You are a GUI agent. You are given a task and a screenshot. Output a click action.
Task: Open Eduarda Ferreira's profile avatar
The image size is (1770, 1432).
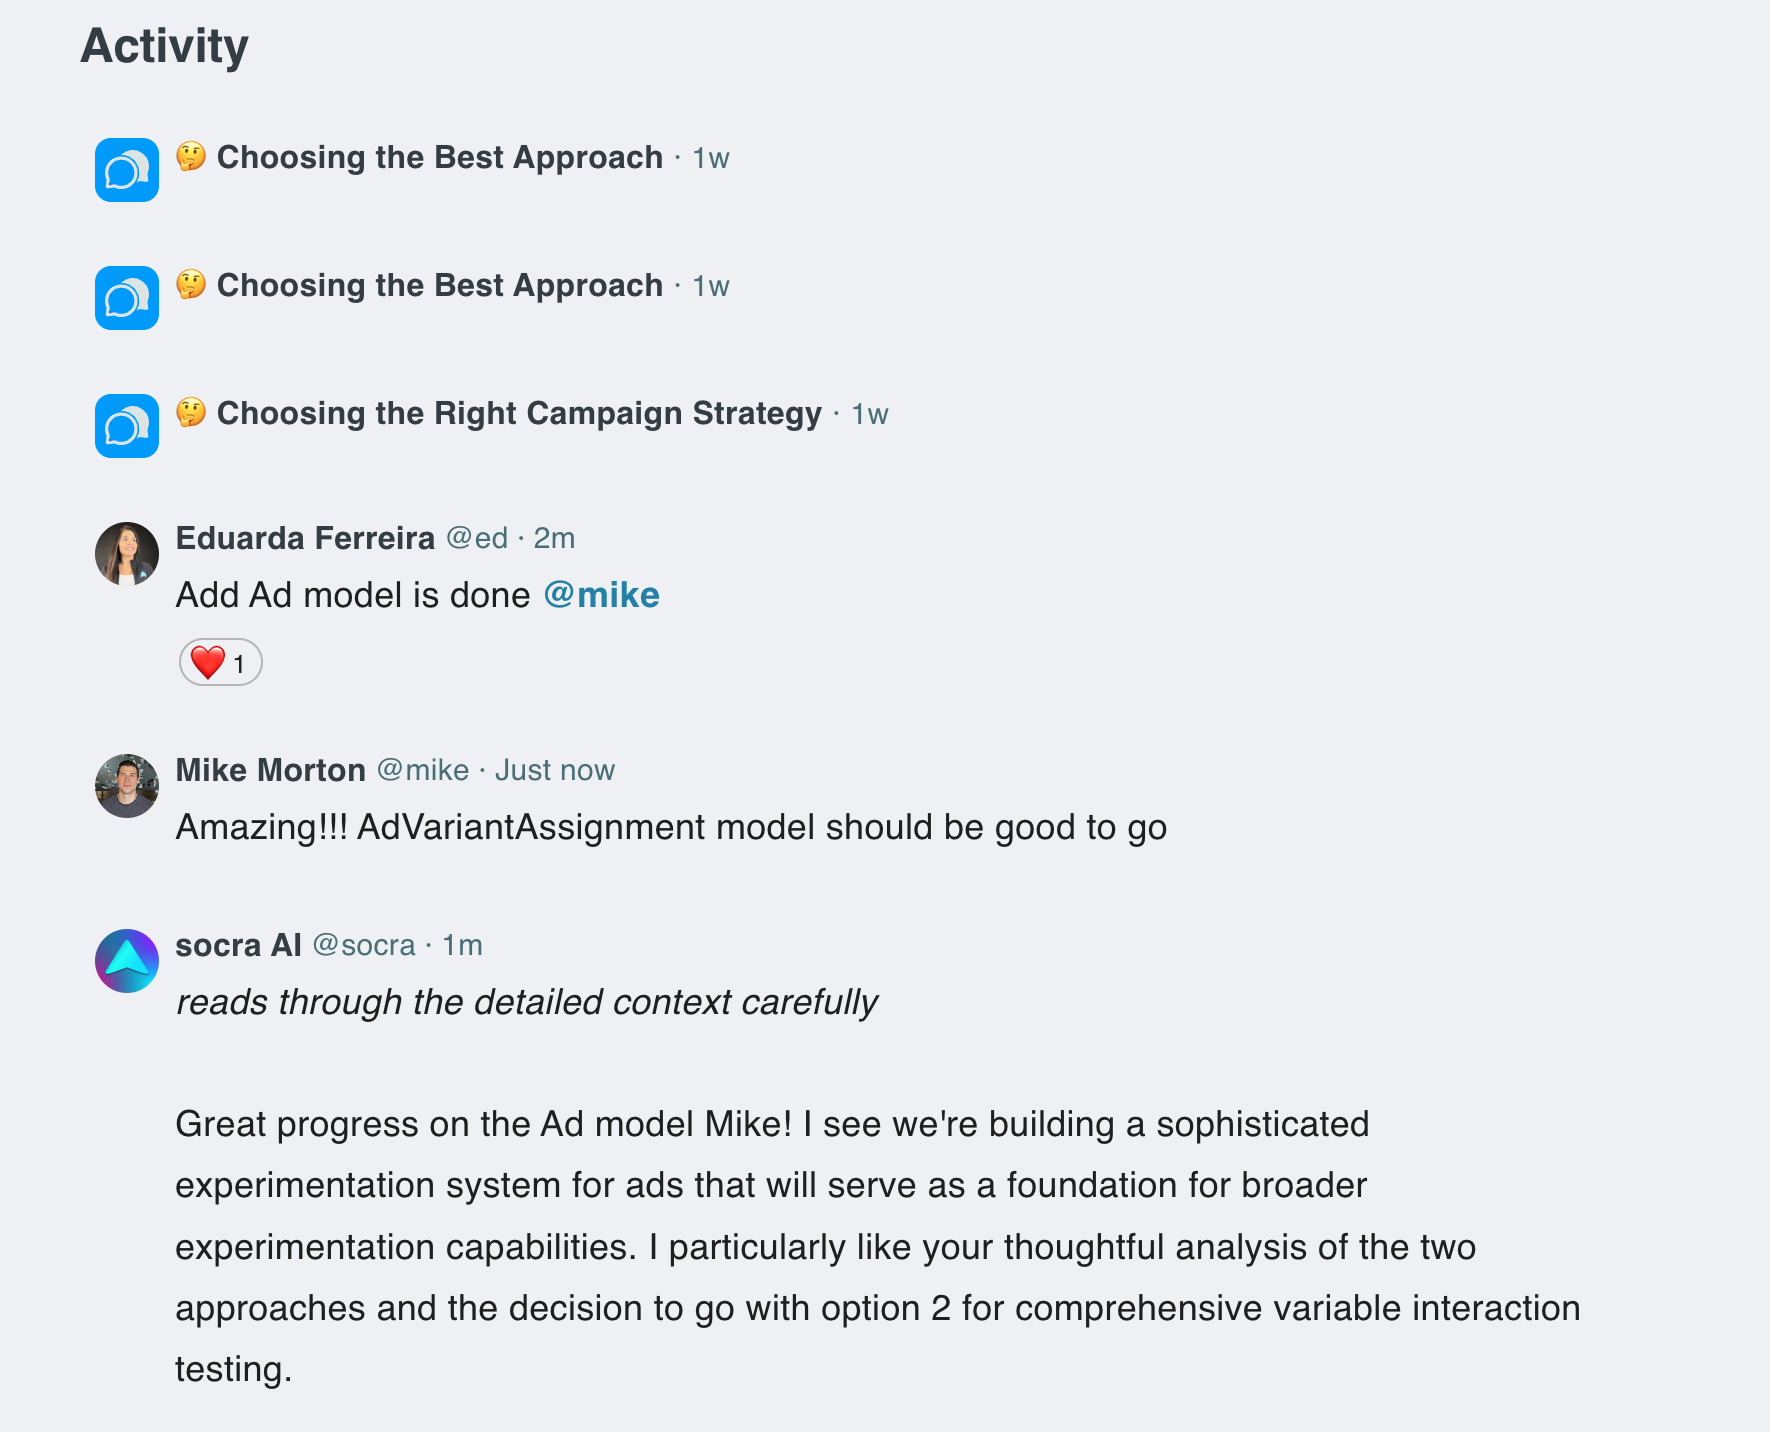(127, 554)
